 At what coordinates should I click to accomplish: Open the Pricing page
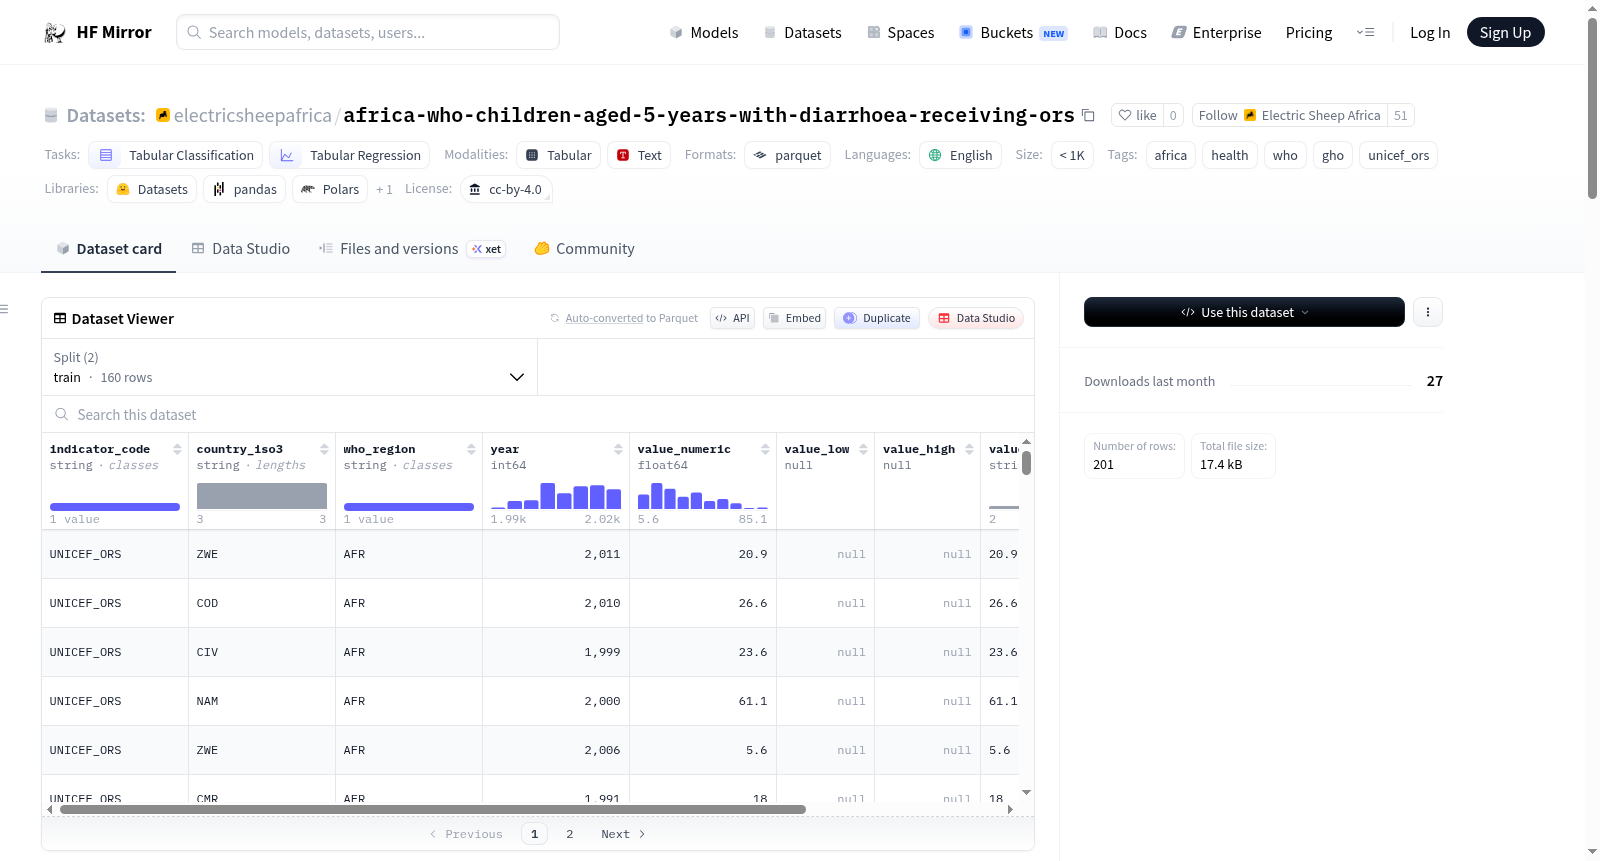coord(1309,33)
